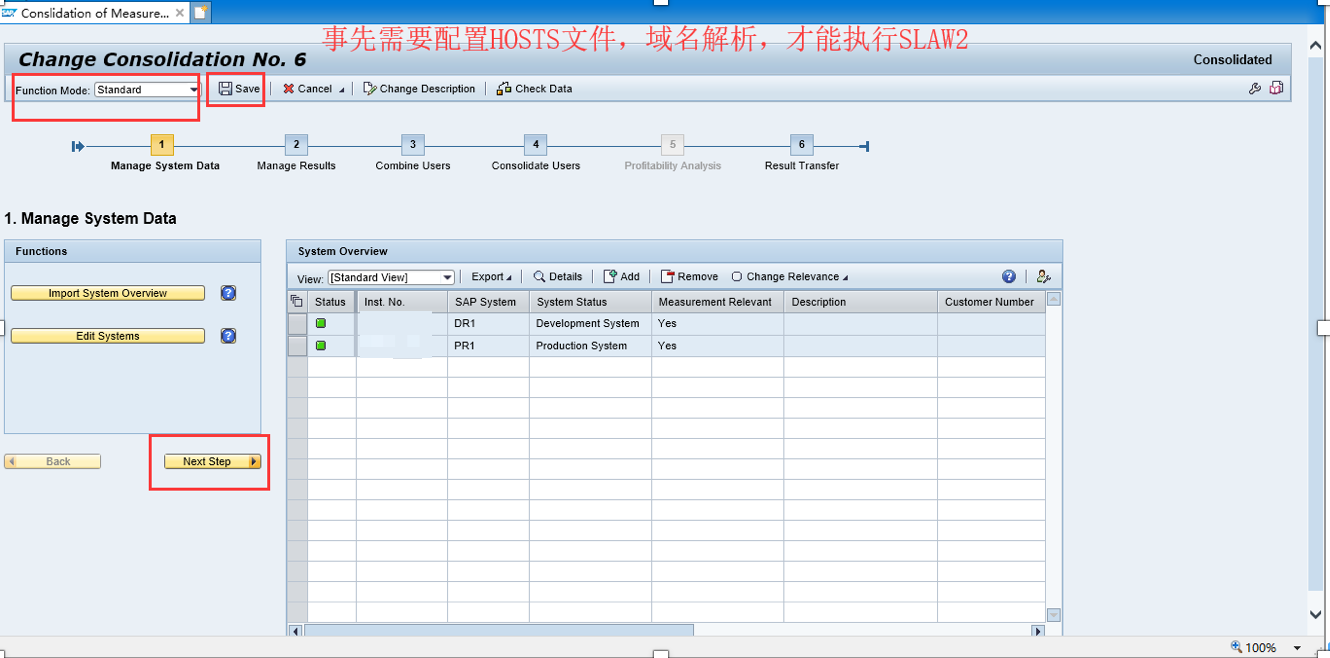Open the 100% zoom control at bottom right
Screen dimensions: 1330x658
1261,647
